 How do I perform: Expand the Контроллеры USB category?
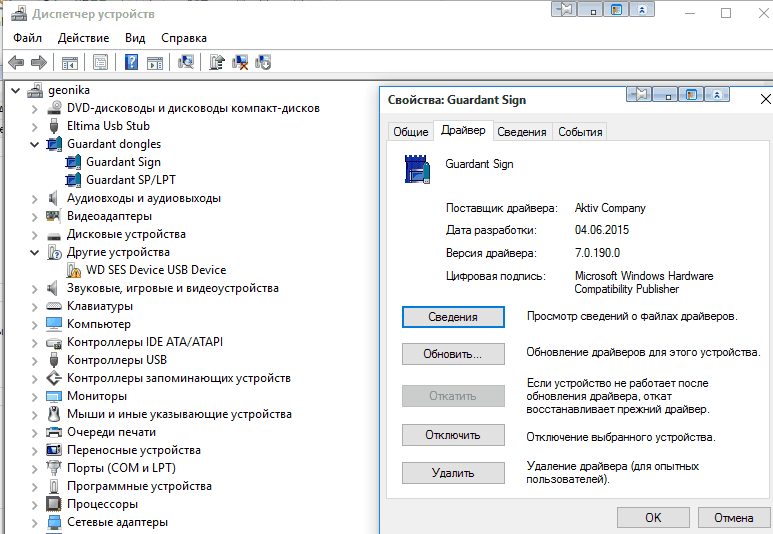[35, 360]
